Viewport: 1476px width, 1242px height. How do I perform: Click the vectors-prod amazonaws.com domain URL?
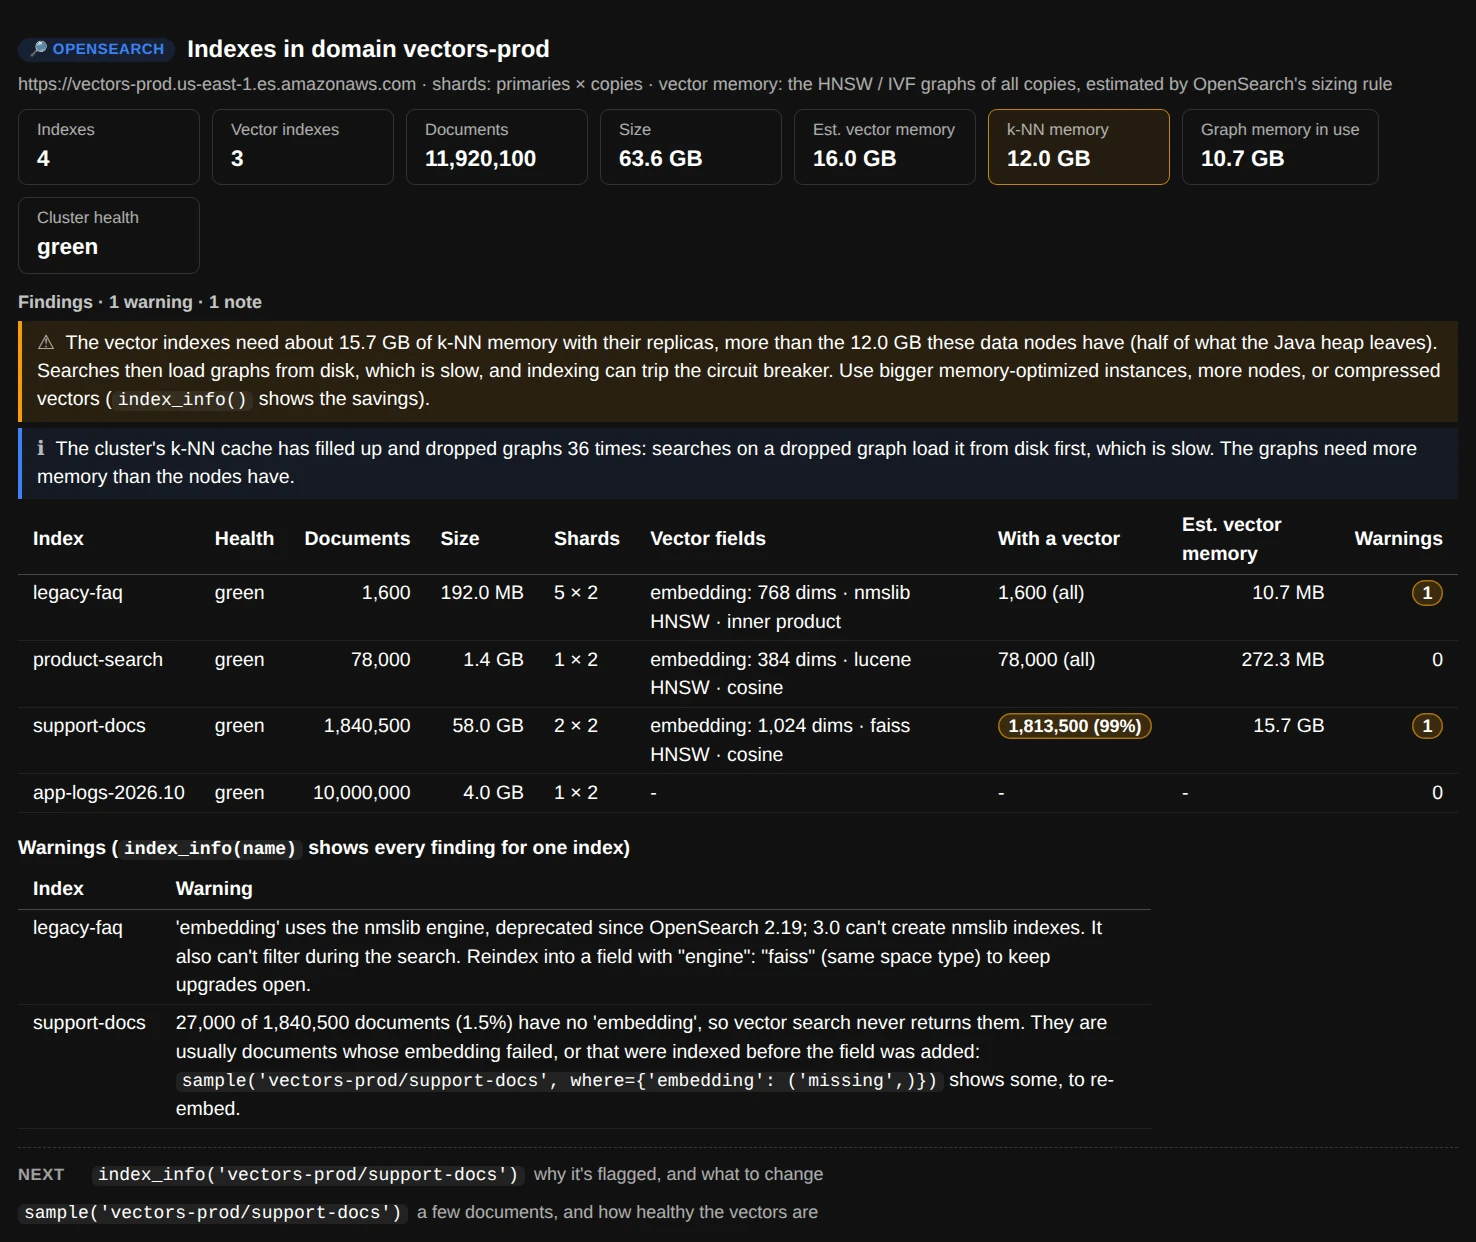(x=217, y=84)
